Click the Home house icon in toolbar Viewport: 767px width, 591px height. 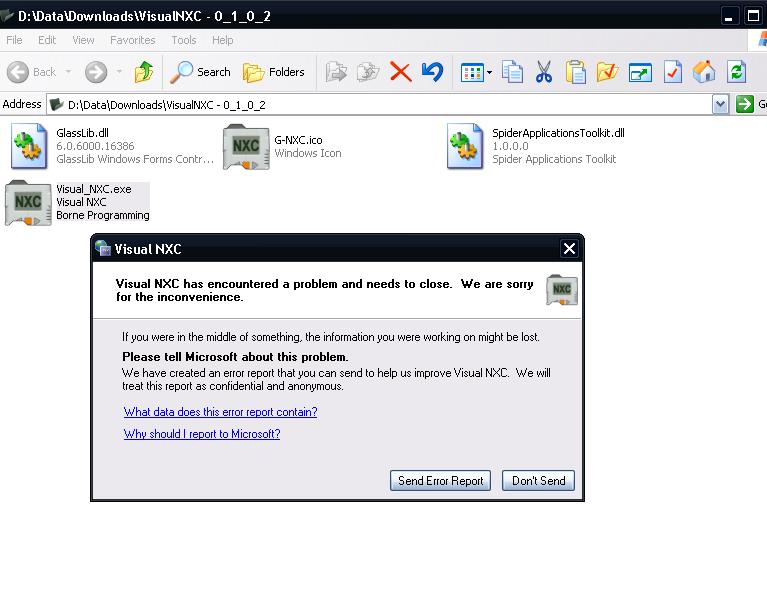click(704, 72)
